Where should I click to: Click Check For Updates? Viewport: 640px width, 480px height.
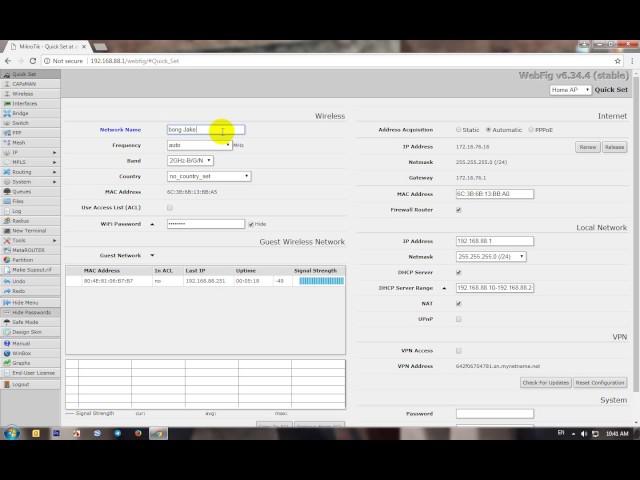point(546,383)
